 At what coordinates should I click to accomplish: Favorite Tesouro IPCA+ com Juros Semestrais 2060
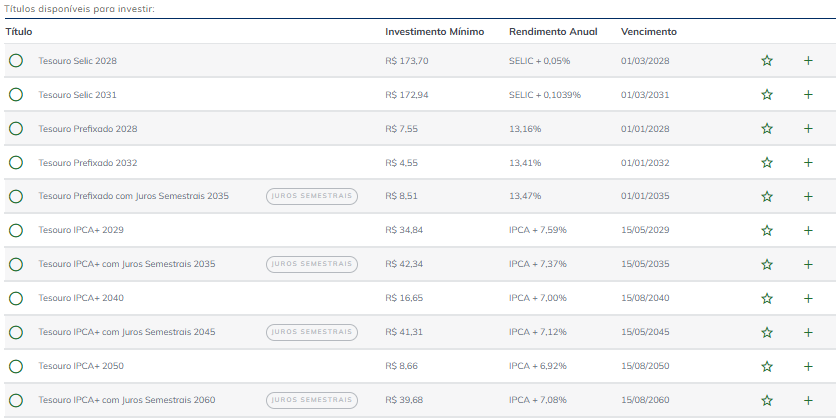point(767,400)
